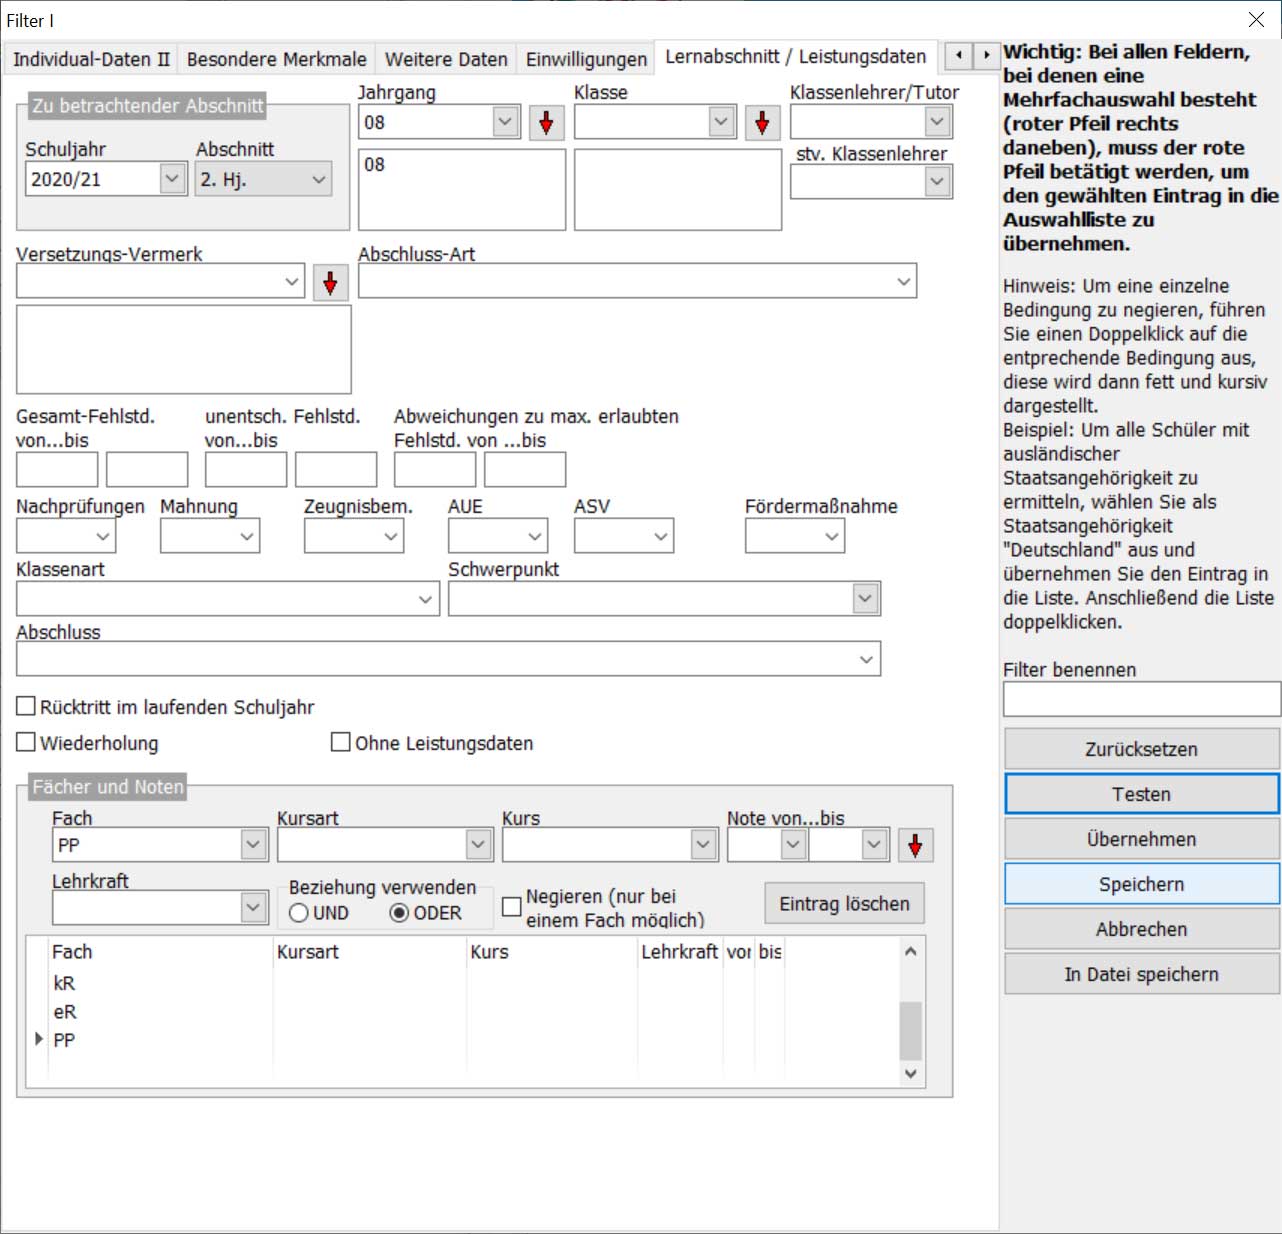Open the Abschnitt dropdown
Image resolution: width=1282 pixels, height=1234 pixels.
[x=319, y=180]
